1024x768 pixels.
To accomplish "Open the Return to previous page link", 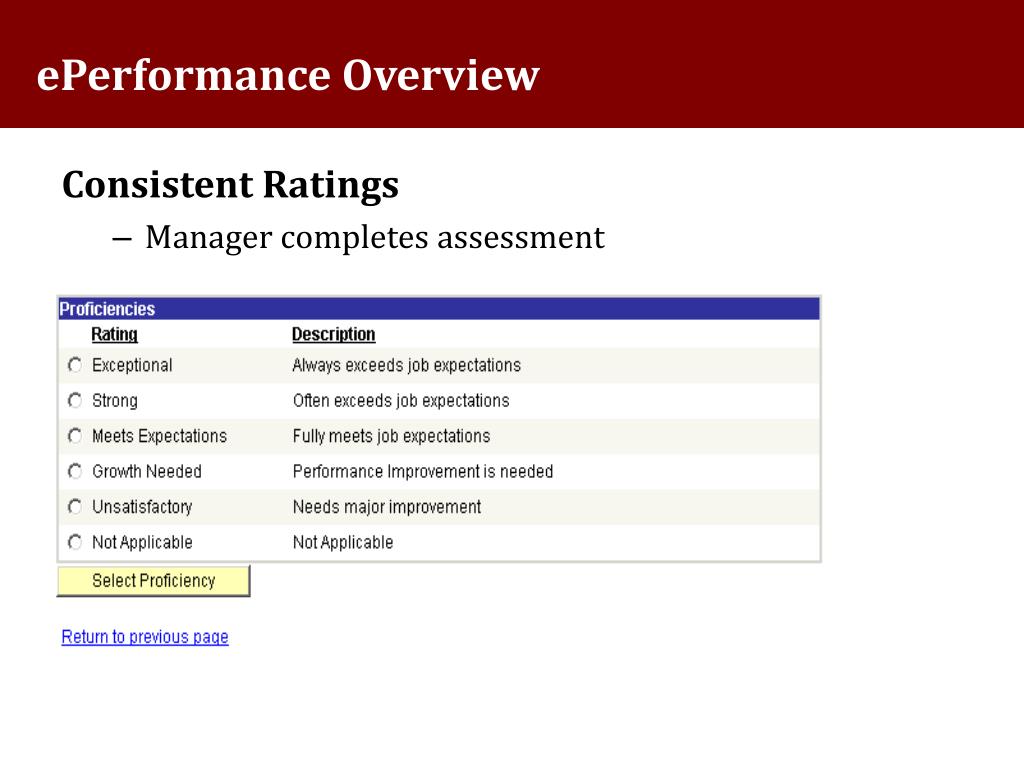I will point(145,637).
